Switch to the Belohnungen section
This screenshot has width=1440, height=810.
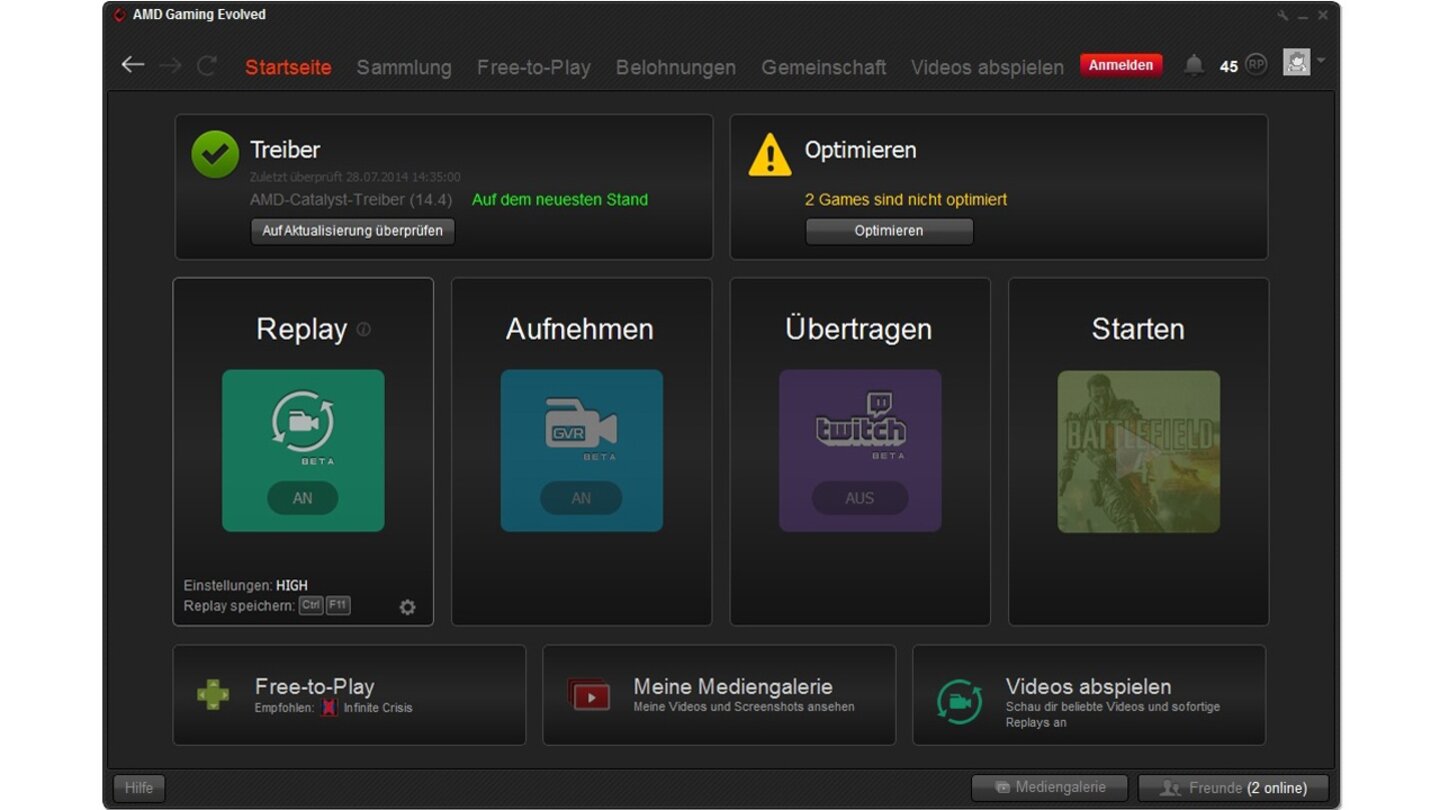(676, 67)
